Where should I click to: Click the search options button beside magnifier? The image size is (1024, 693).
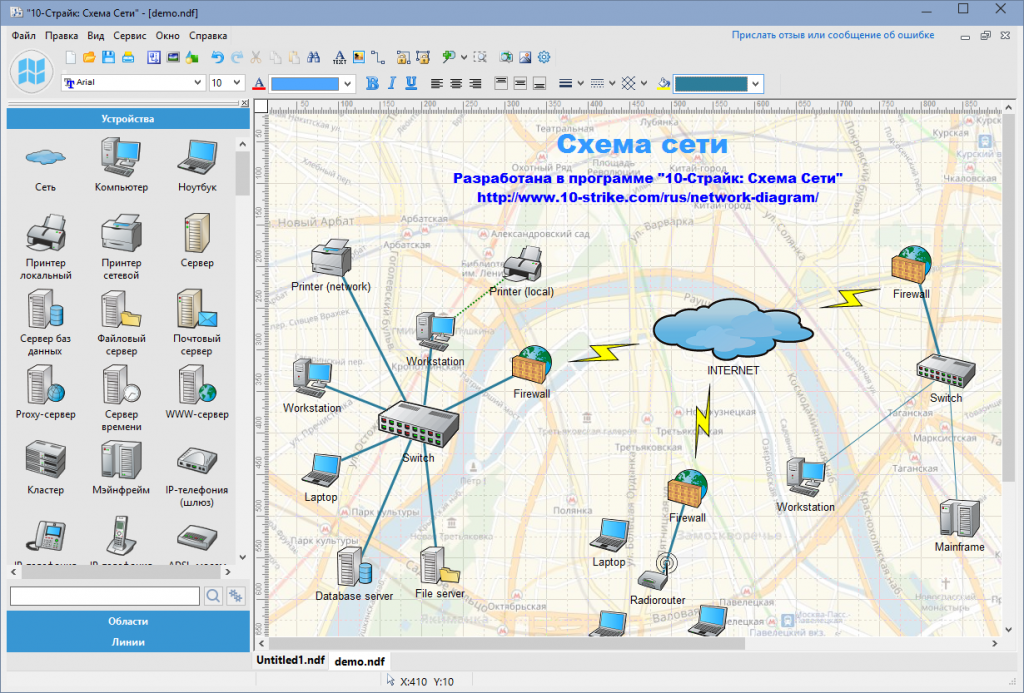click(236, 596)
